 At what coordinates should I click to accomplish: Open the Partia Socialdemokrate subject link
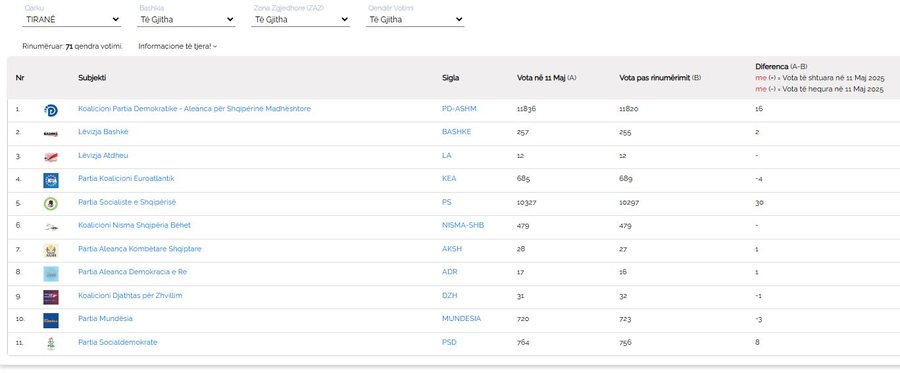coord(118,342)
